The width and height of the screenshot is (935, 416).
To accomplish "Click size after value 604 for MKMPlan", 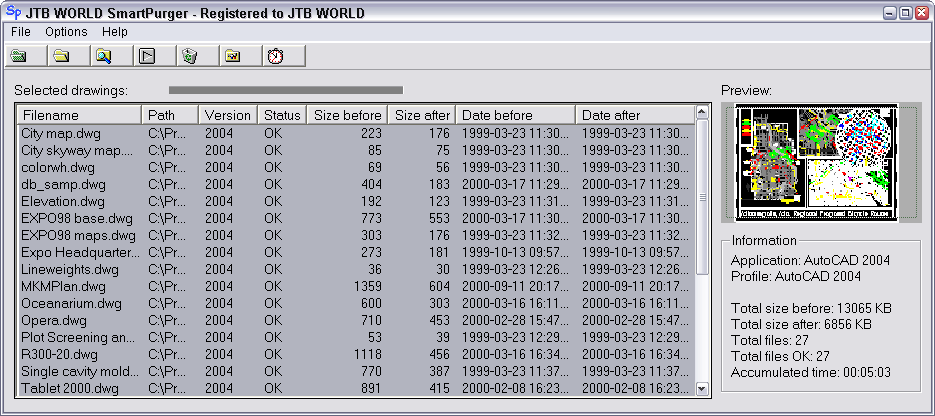I will click(x=439, y=286).
